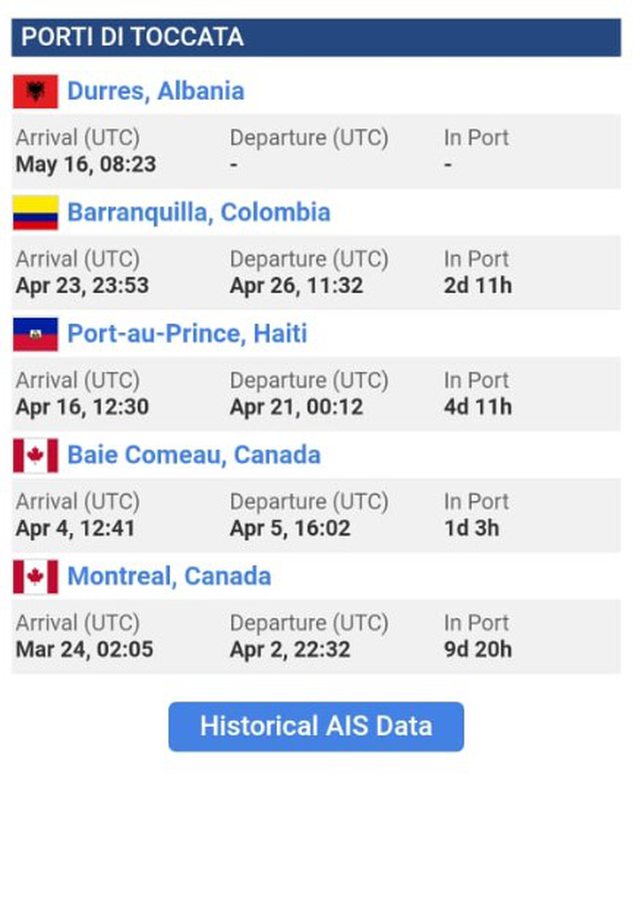Click the Canada flag beside Baie Comeau
Viewport: 640px width, 914px height.
coord(35,455)
